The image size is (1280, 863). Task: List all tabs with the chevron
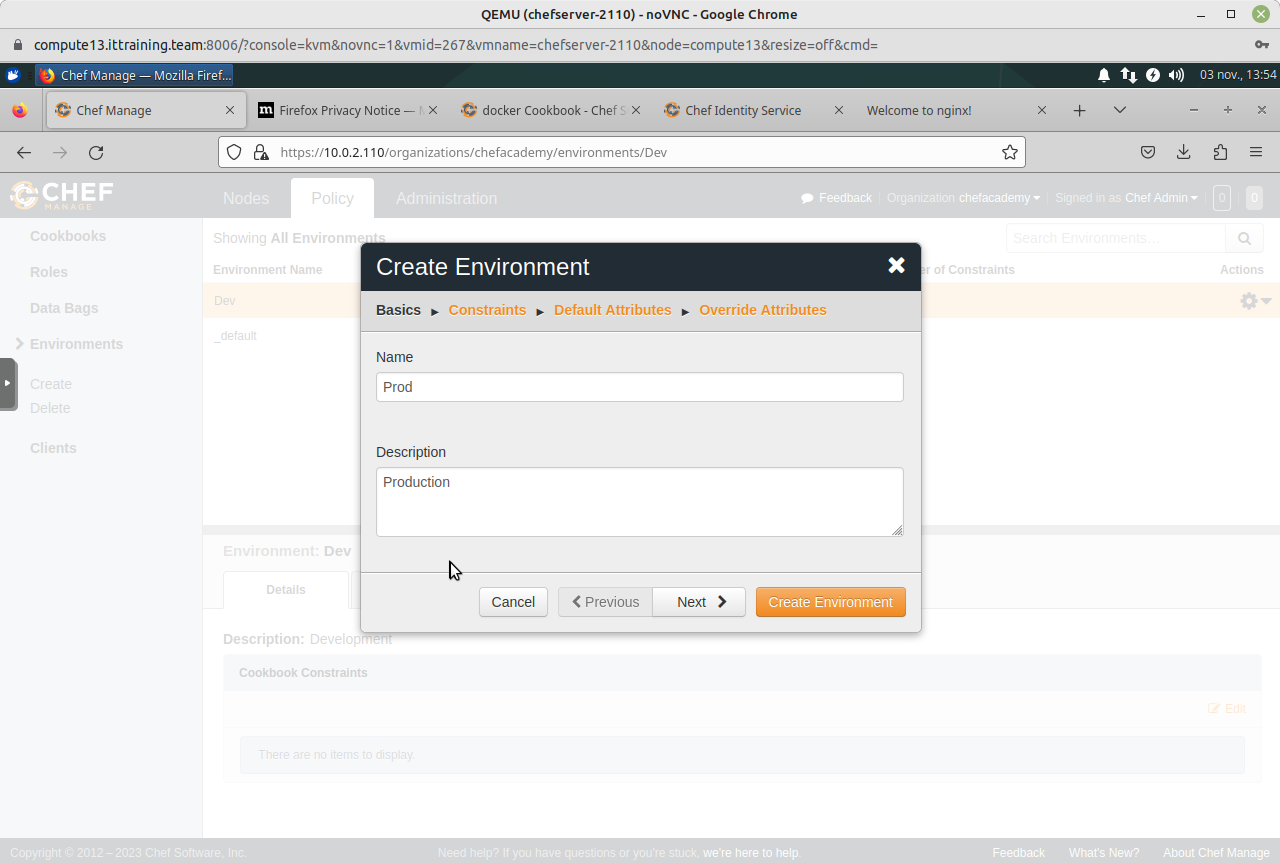pos(1120,110)
